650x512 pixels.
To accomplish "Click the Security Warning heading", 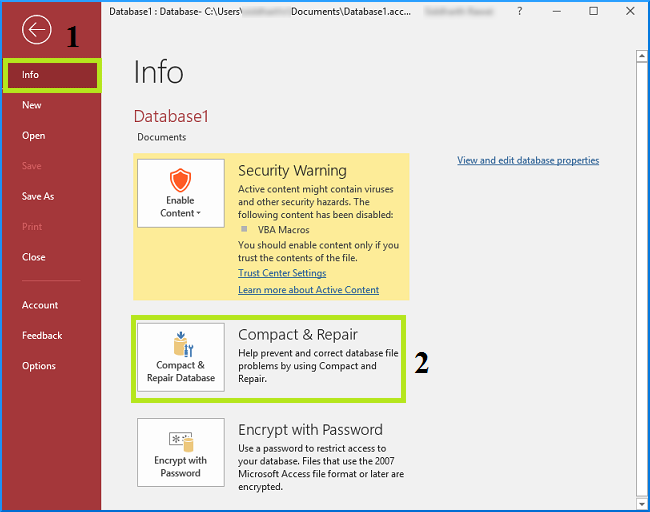I will (x=292, y=170).
